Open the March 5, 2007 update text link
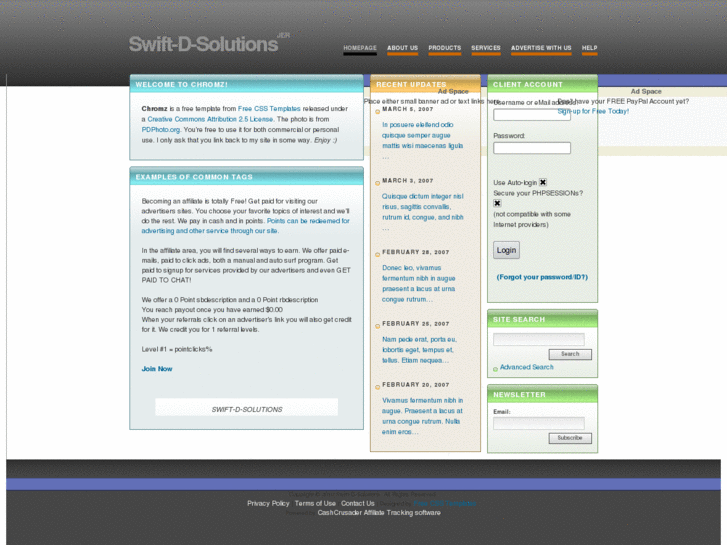The width and height of the screenshot is (727, 545). click(422, 135)
